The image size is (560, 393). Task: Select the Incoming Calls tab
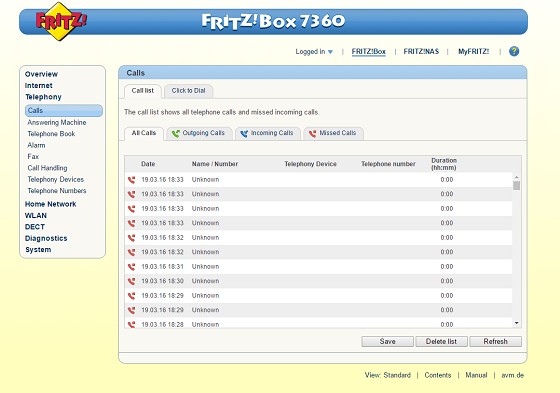click(x=268, y=133)
